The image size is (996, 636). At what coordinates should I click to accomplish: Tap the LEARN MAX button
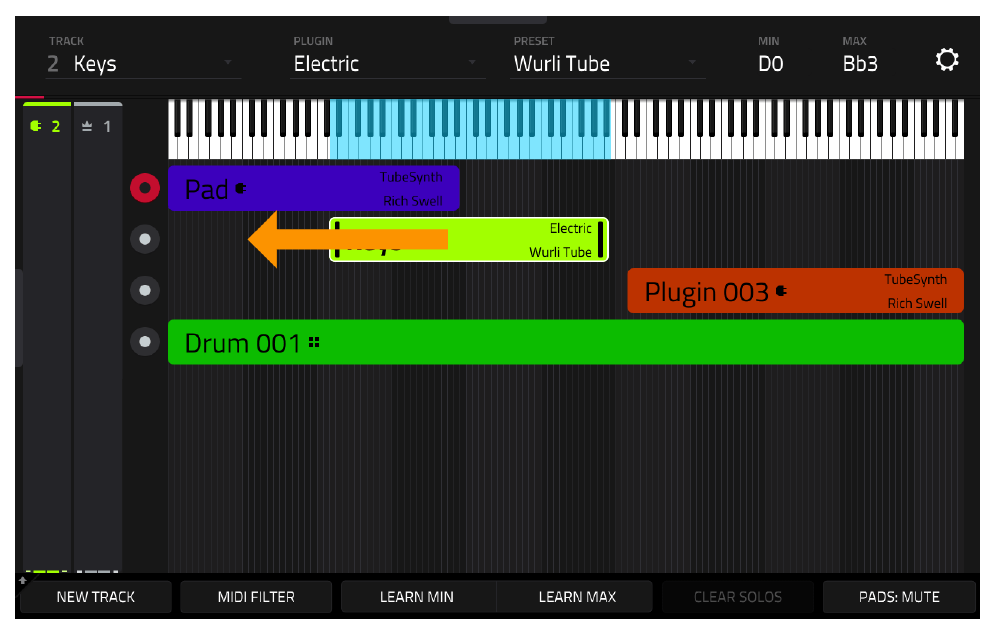coord(577,597)
